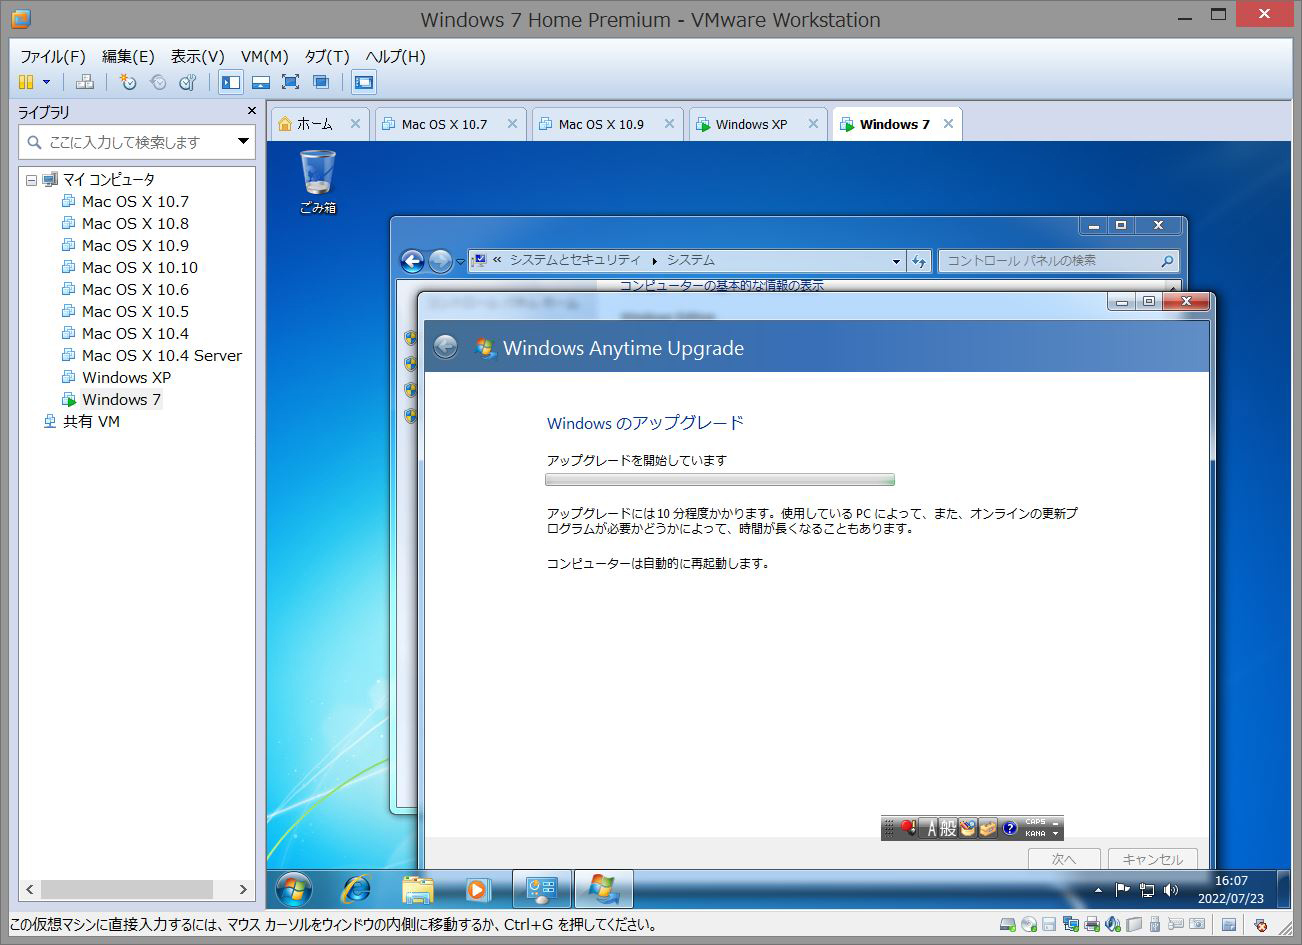Take a snapshot of this virtual machine

point(127,82)
